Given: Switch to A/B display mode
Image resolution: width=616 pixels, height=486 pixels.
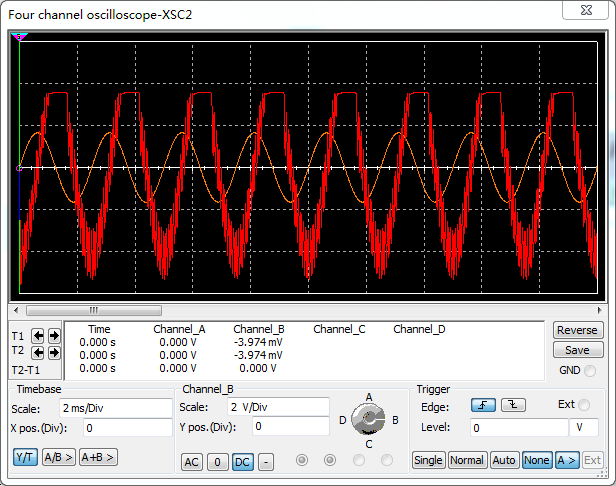Looking at the screenshot, I should coord(58,457).
